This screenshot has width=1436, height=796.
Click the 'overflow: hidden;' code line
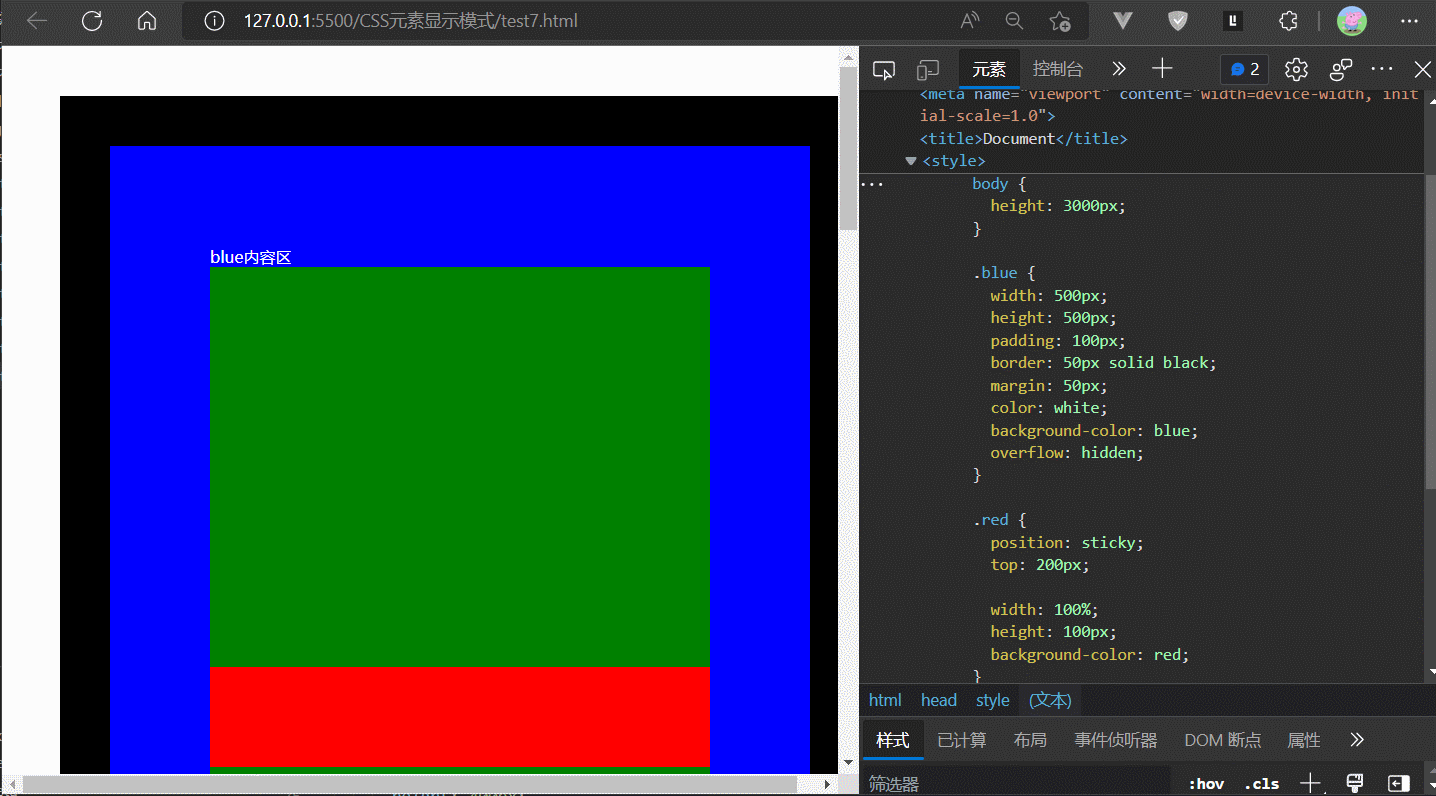click(x=1067, y=453)
